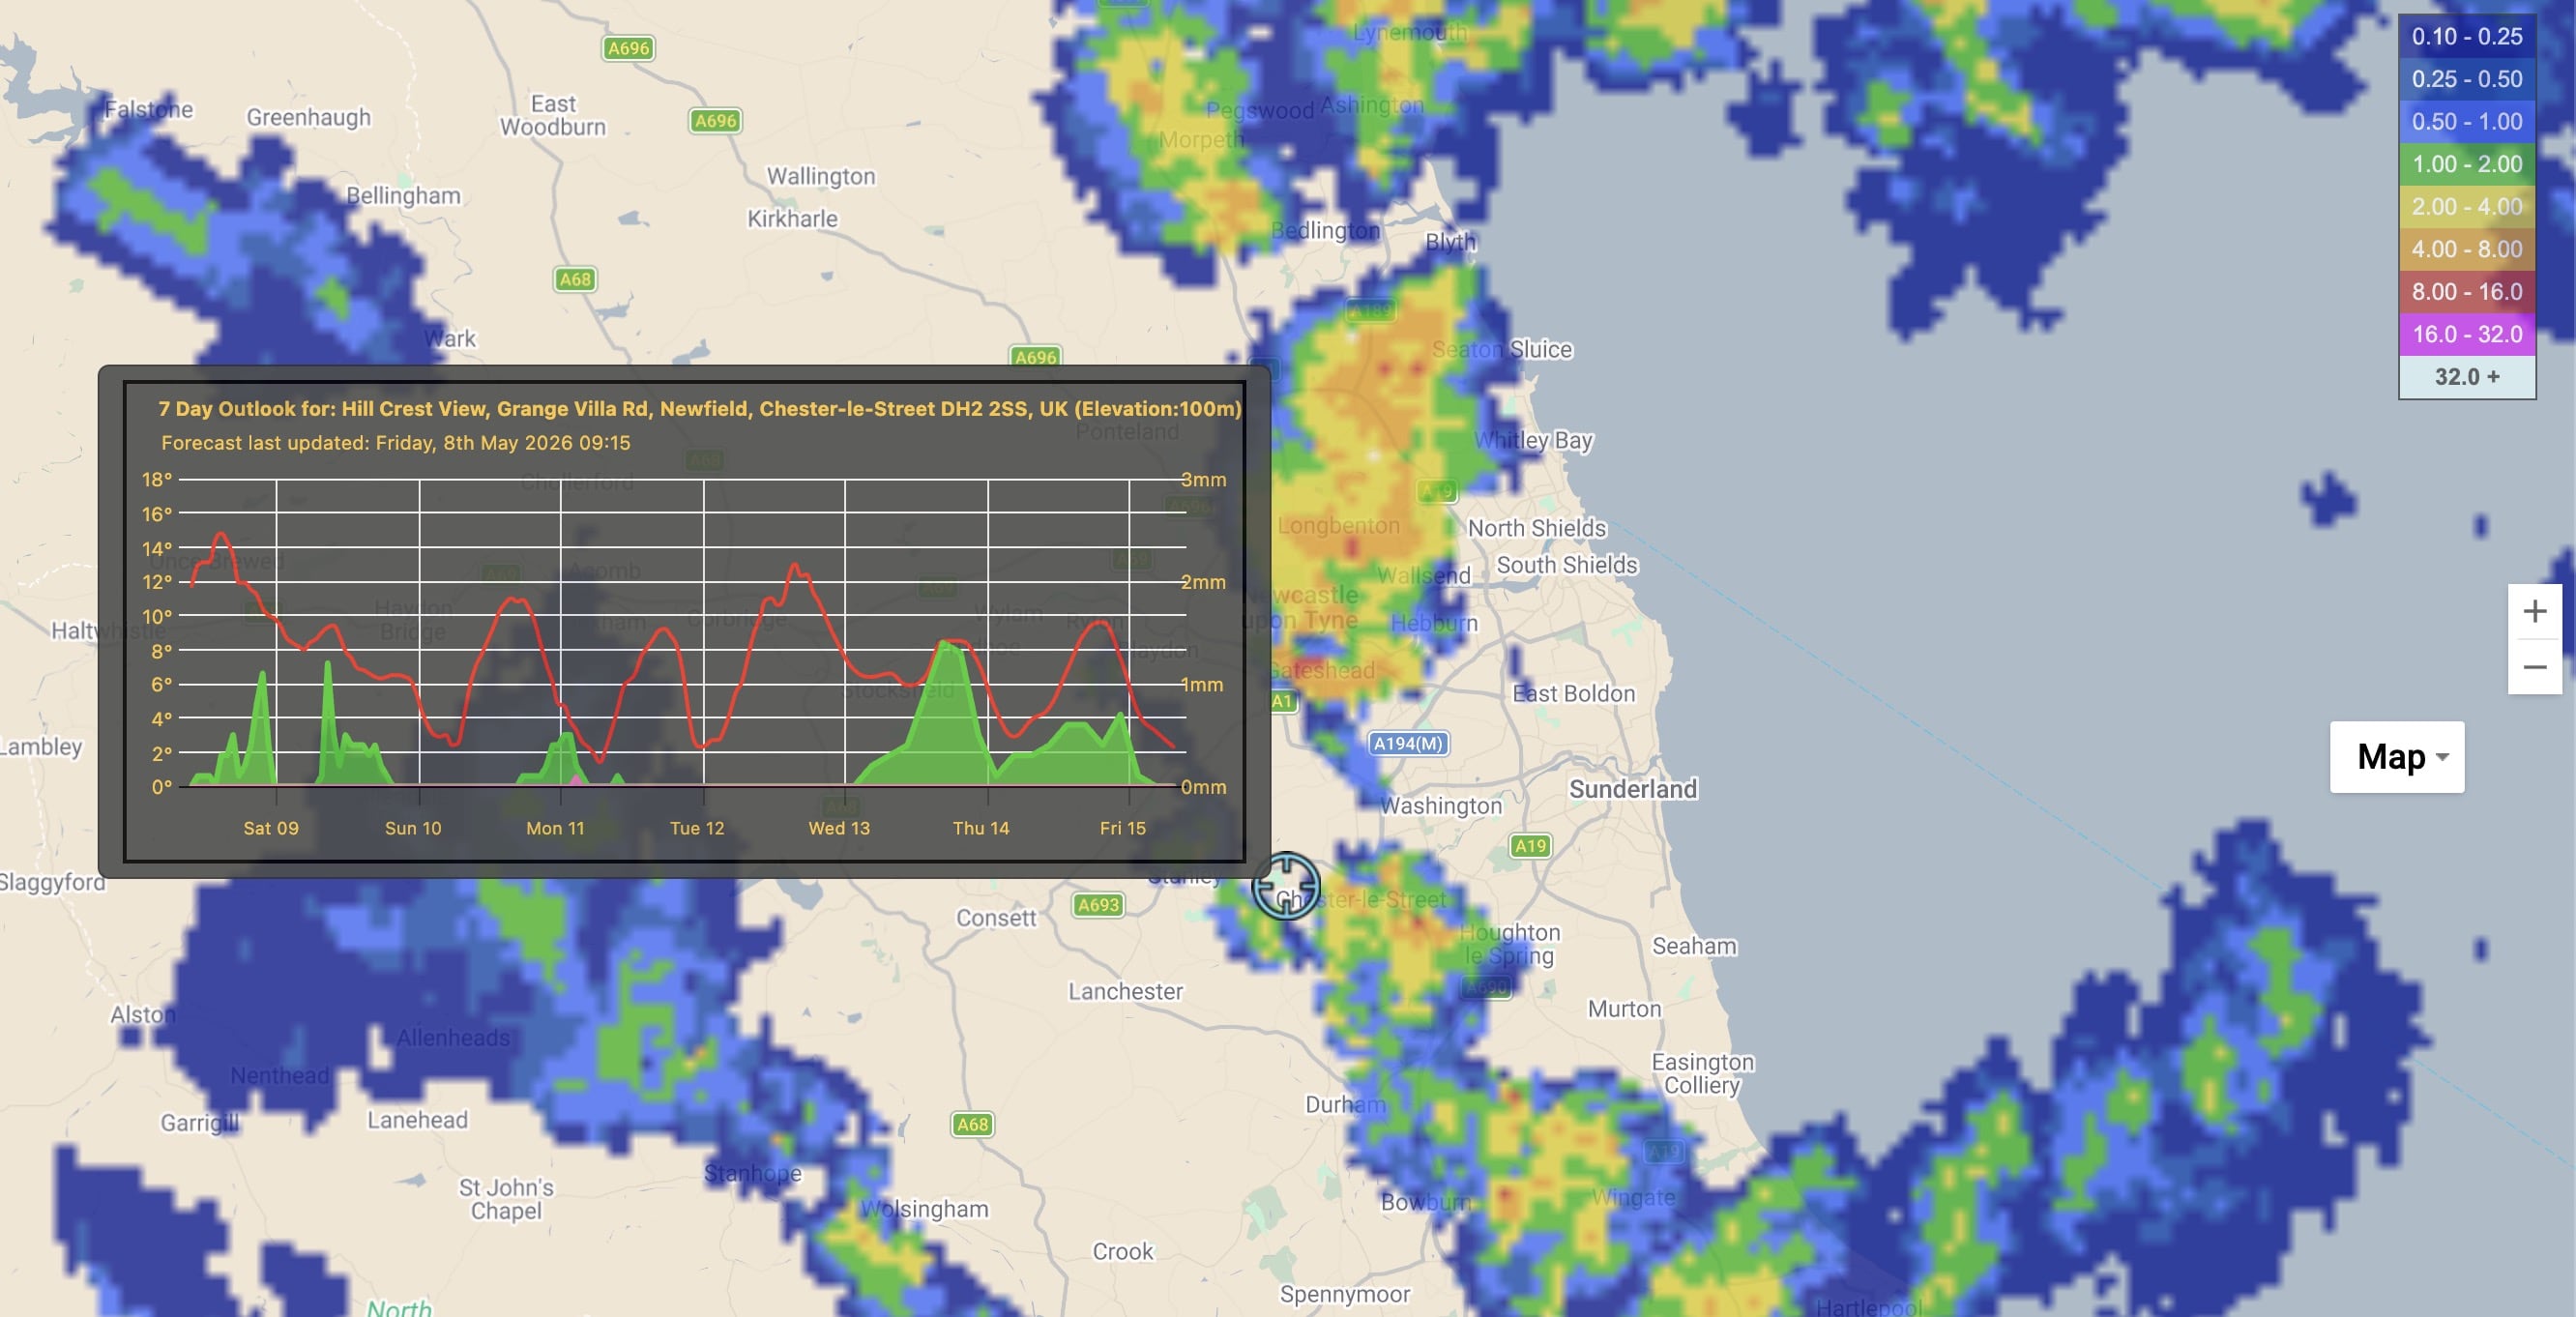
Task: Click the zoom out minus button
Action: coord(2534,667)
